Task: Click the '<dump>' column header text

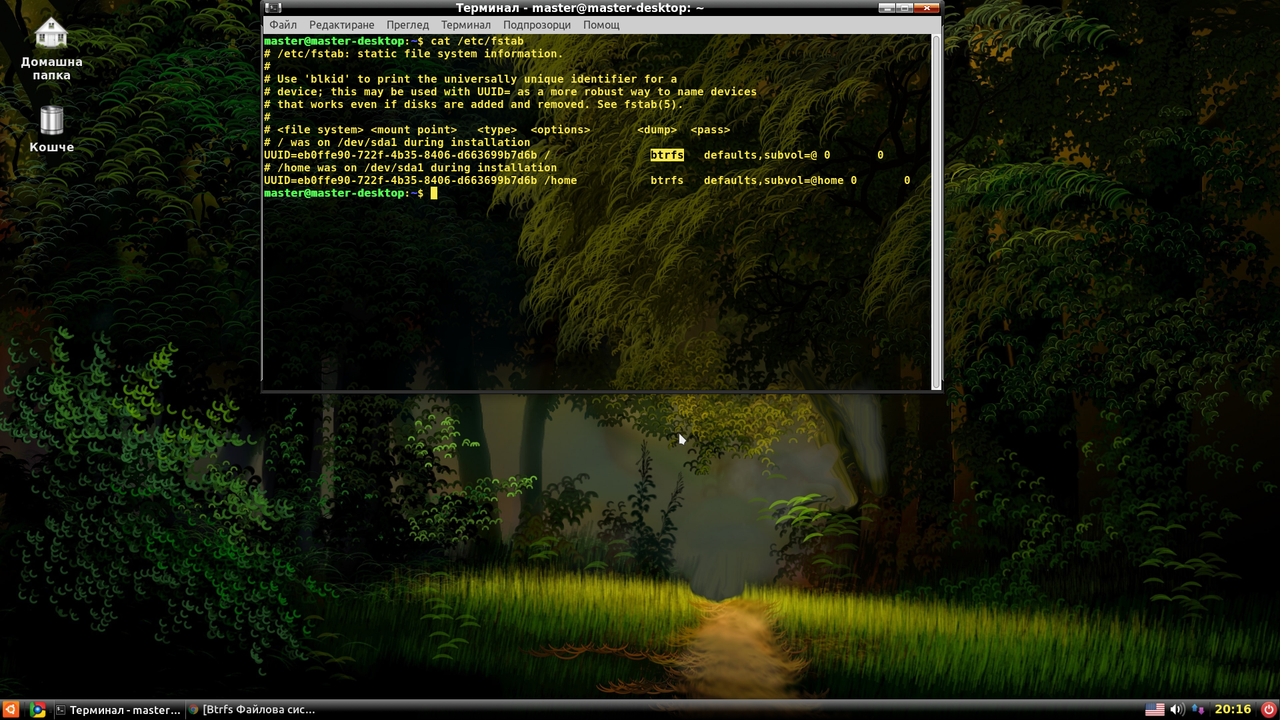Action: [x=657, y=130]
